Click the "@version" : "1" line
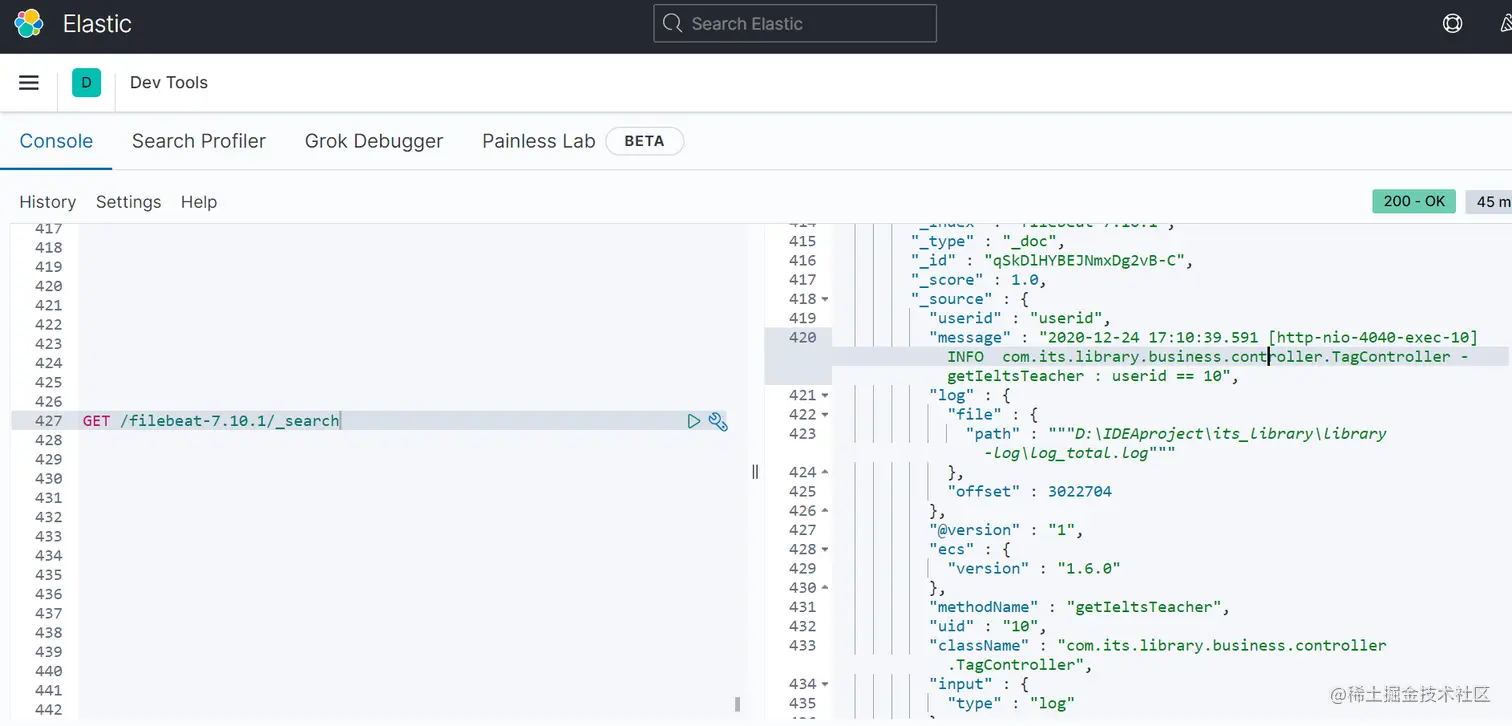Viewport: 1512px width, 726px height. point(1006,530)
